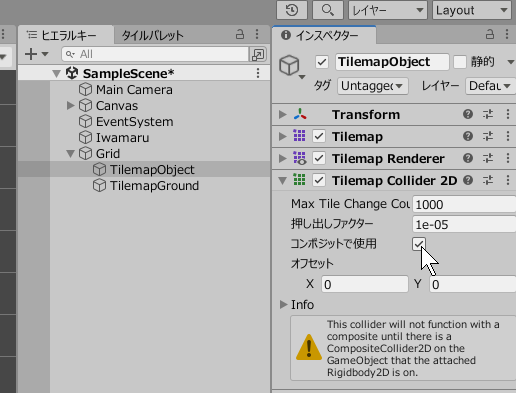Viewport: 516px width, 393px height.
Task: Expand the Info foldout
Action: 283,304
